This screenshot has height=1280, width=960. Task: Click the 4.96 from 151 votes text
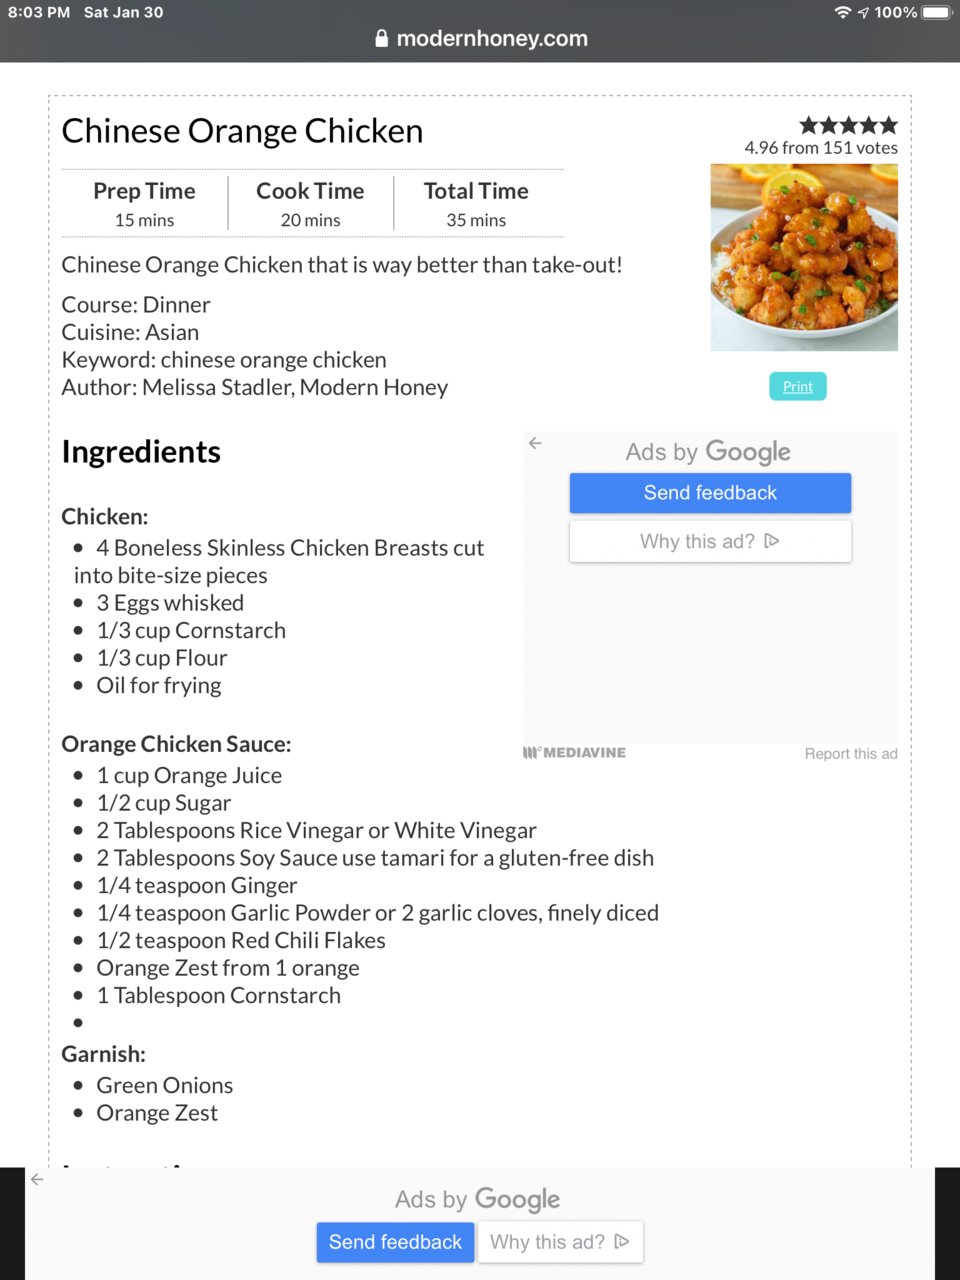[x=821, y=147]
